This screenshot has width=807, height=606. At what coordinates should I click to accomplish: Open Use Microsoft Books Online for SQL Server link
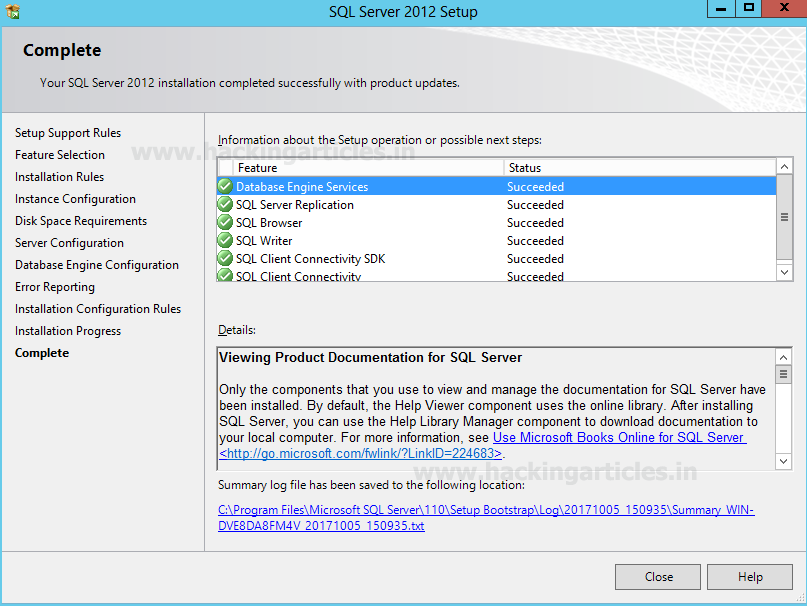pos(620,438)
